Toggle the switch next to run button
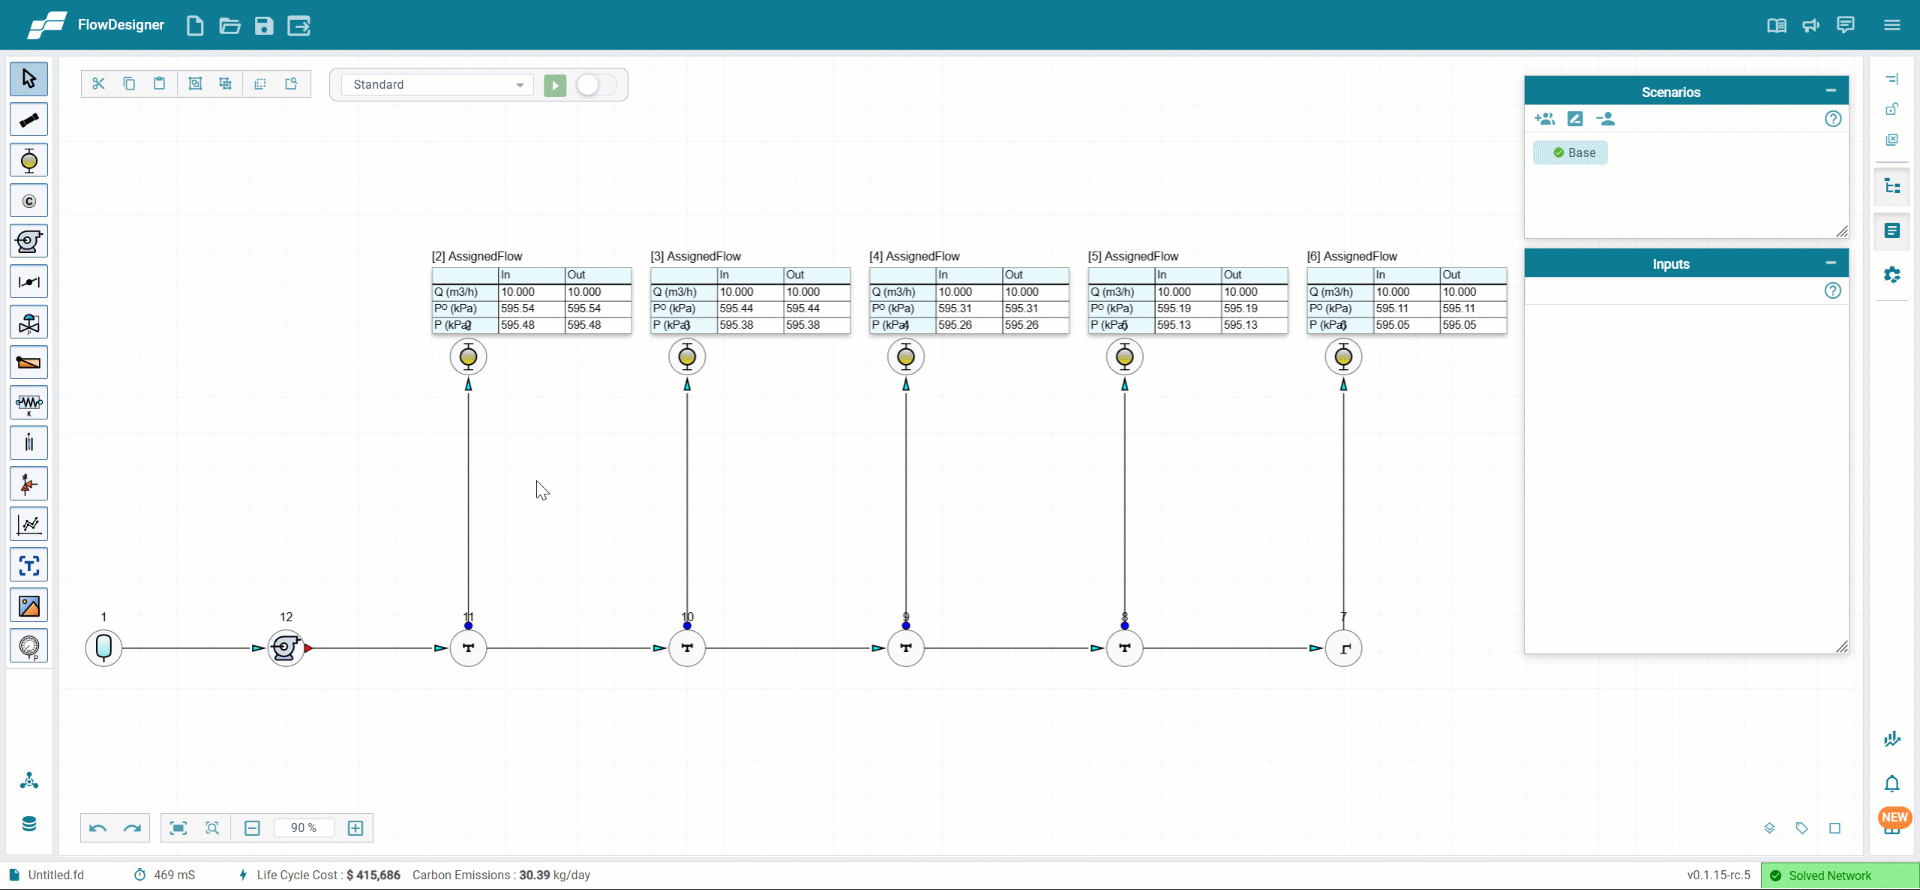The width and height of the screenshot is (1920, 890). tap(596, 85)
